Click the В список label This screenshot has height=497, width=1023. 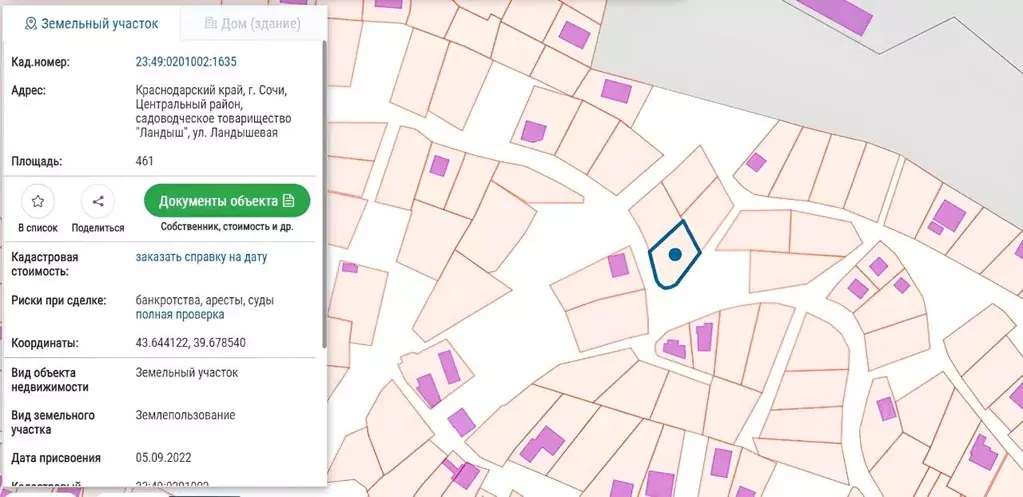38,228
